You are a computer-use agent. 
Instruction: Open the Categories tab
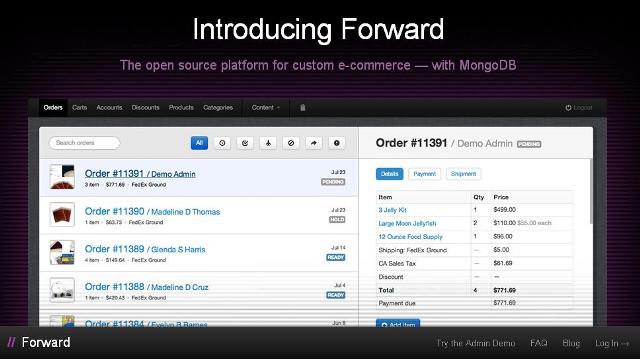[218, 108]
